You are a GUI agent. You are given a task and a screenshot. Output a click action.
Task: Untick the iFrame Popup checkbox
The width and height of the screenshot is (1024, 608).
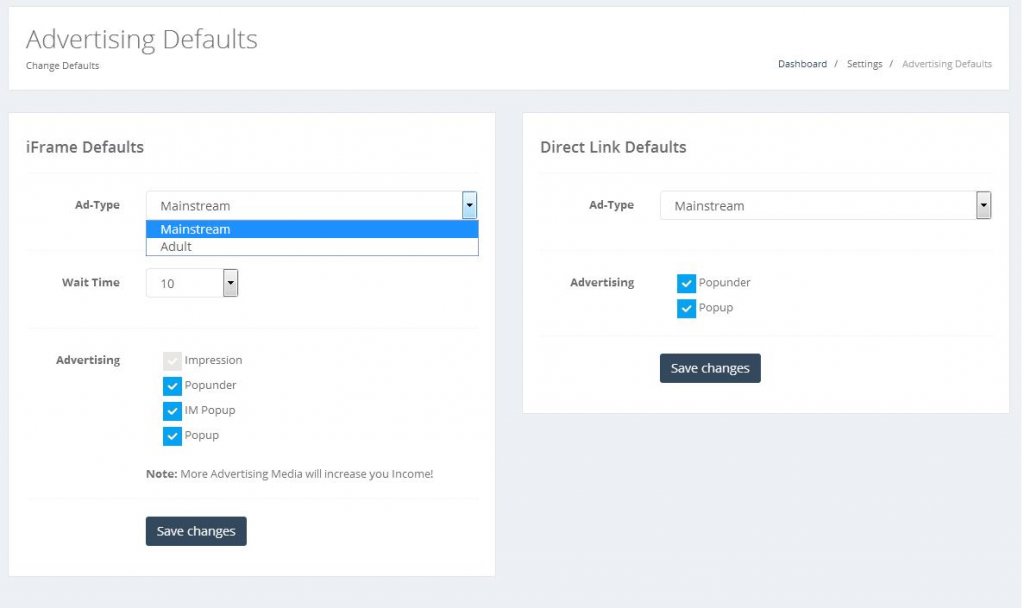click(172, 436)
